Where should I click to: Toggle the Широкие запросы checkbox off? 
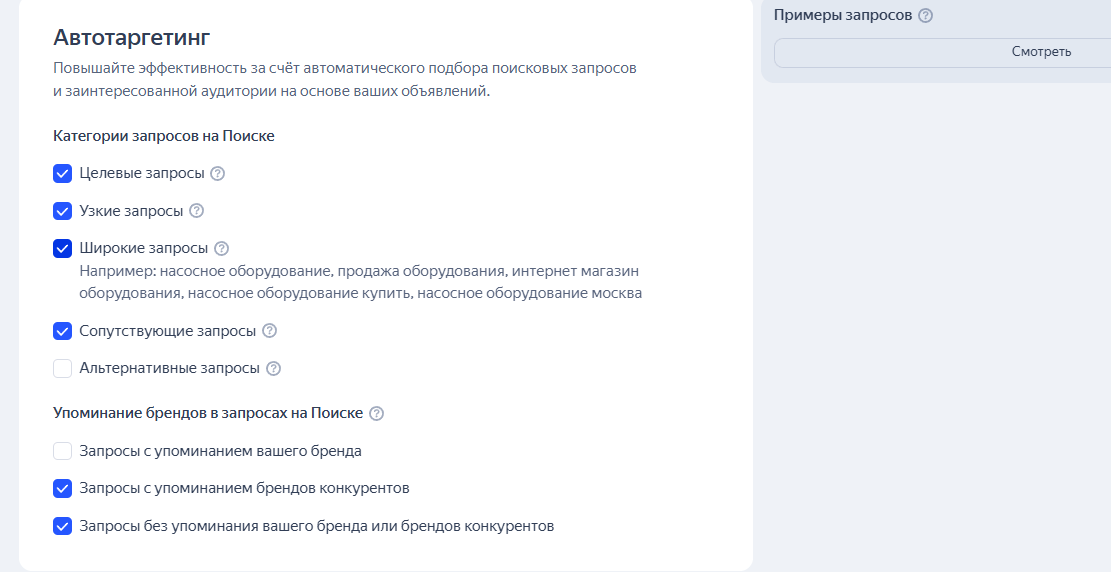tap(63, 248)
